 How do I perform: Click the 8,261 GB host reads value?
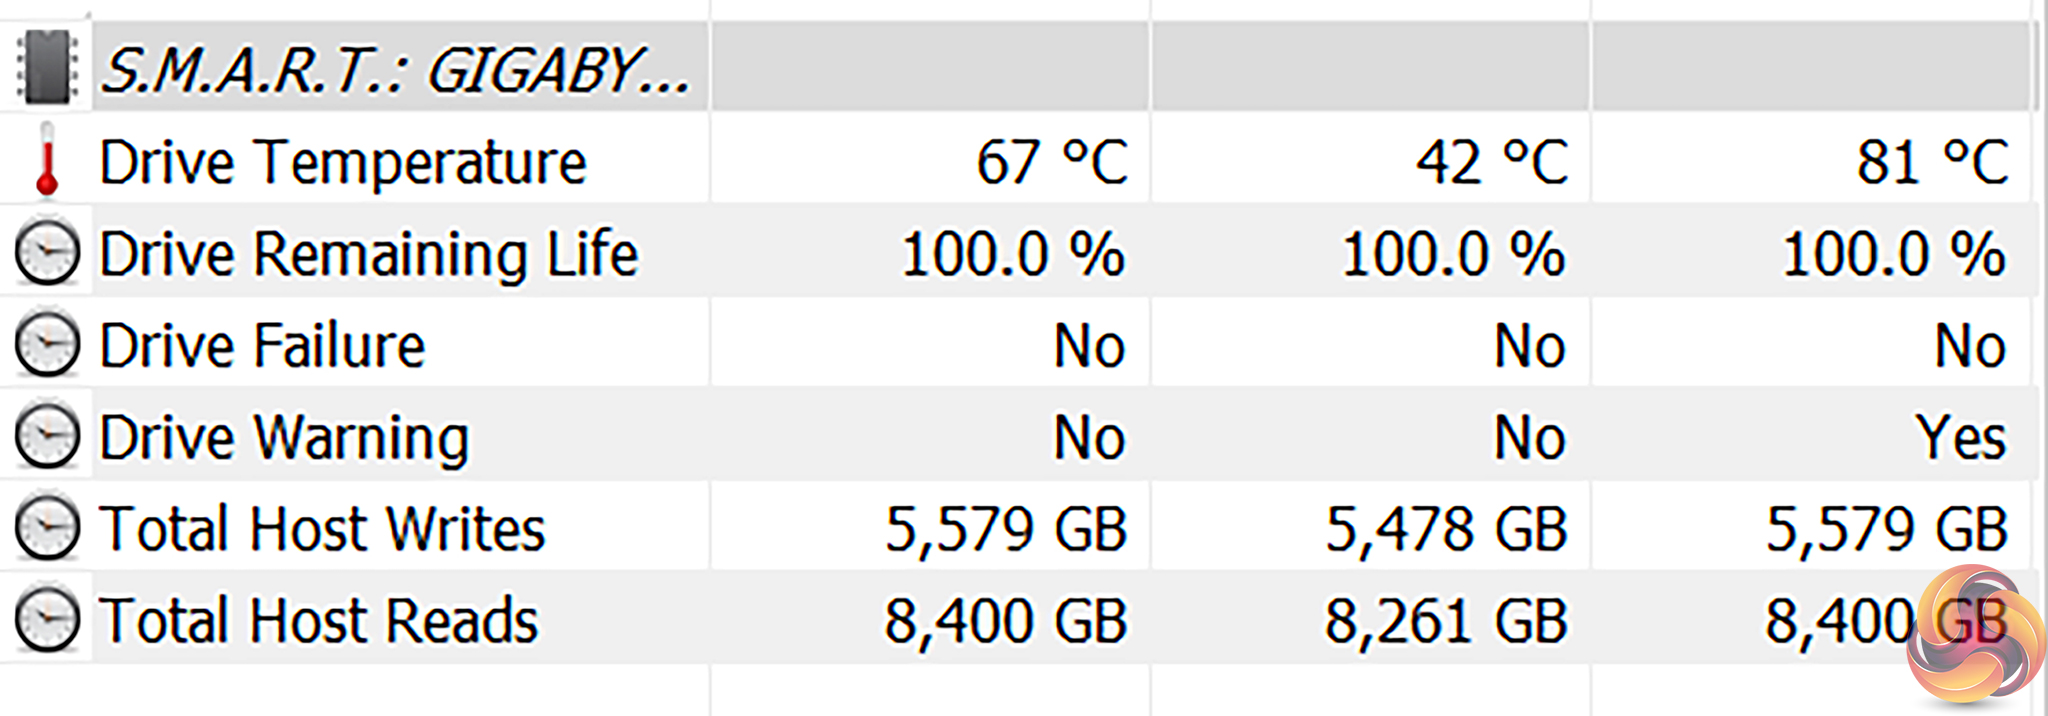point(1446,621)
